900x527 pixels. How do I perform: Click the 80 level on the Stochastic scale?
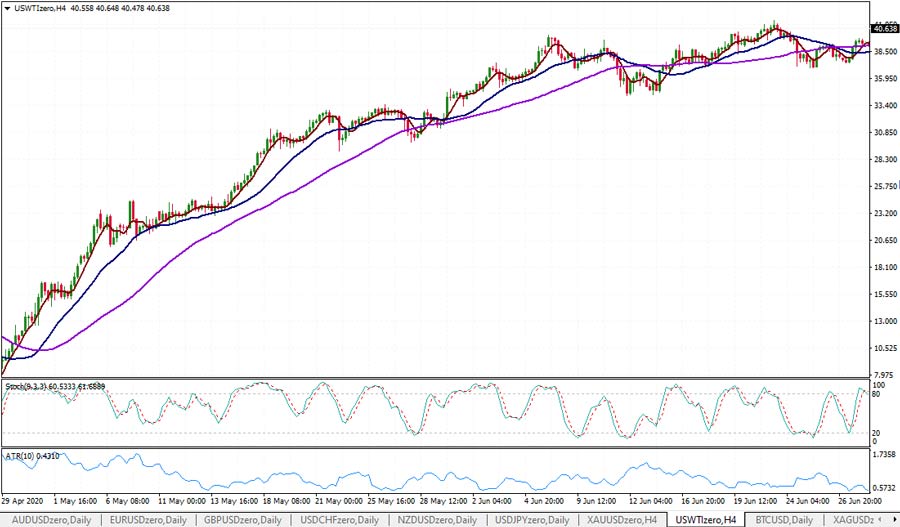pos(878,394)
